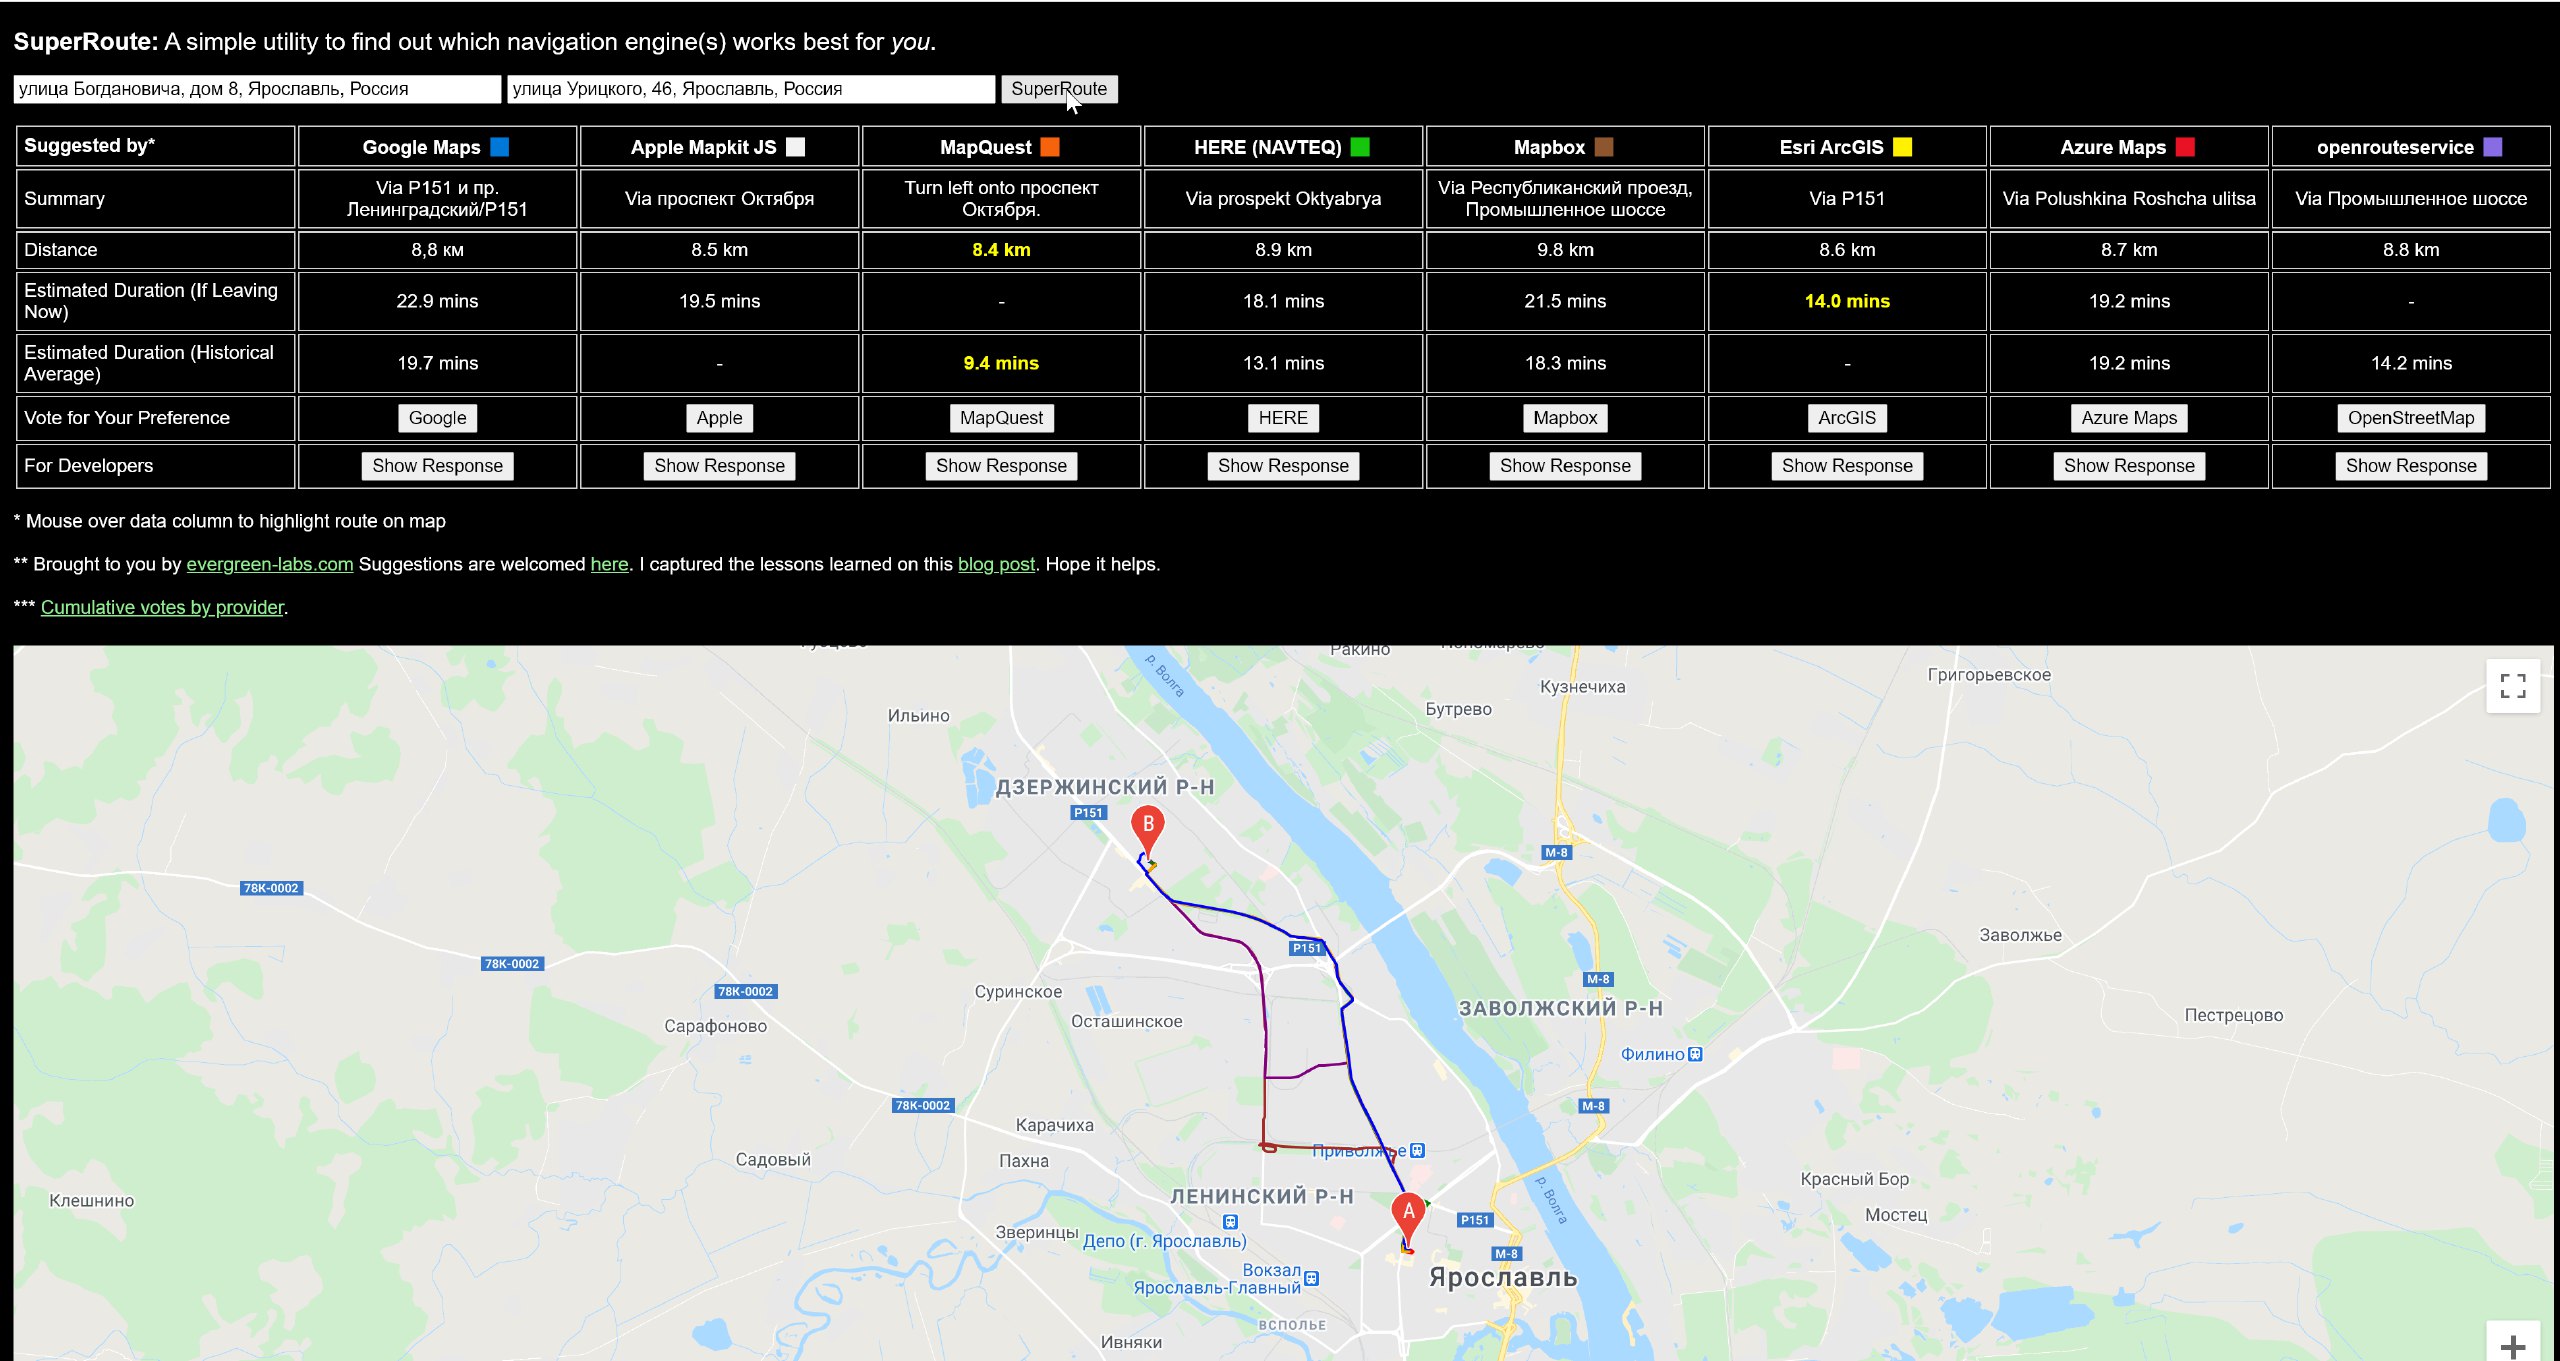Vote for the Google route

437,418
